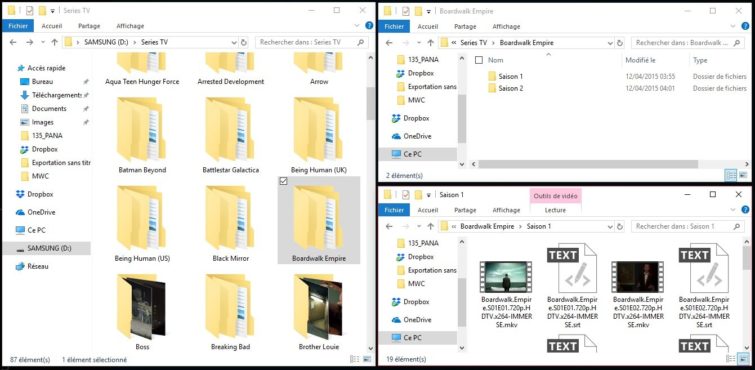This screenshot has height=370, width=755.
Task: Expand address bar history in Series TV window
Action: (234, 42)
